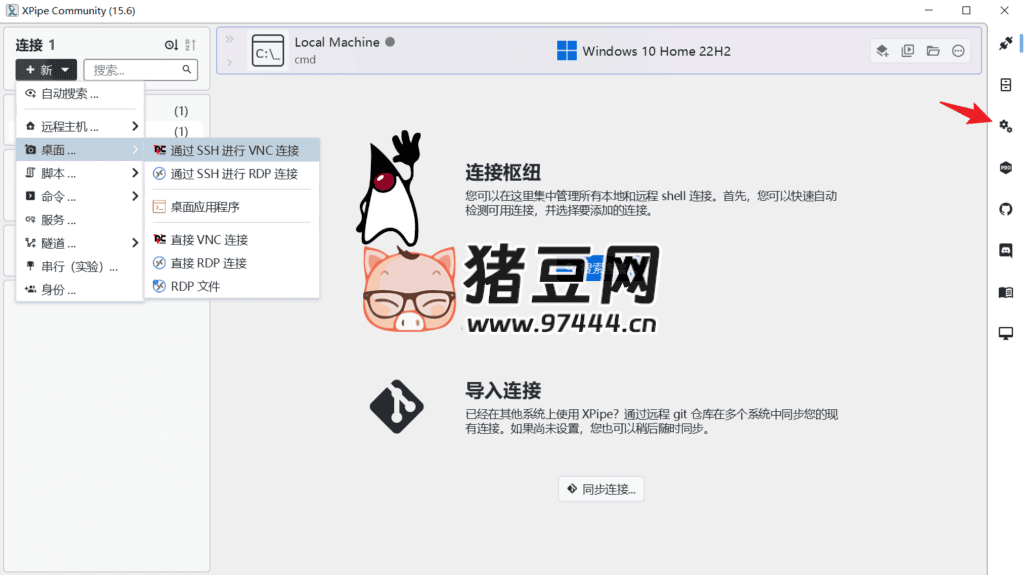Click the monitor icon in sidebar
The height and width of the screenshot is (575, 1024).
(x=1006, y=333)
